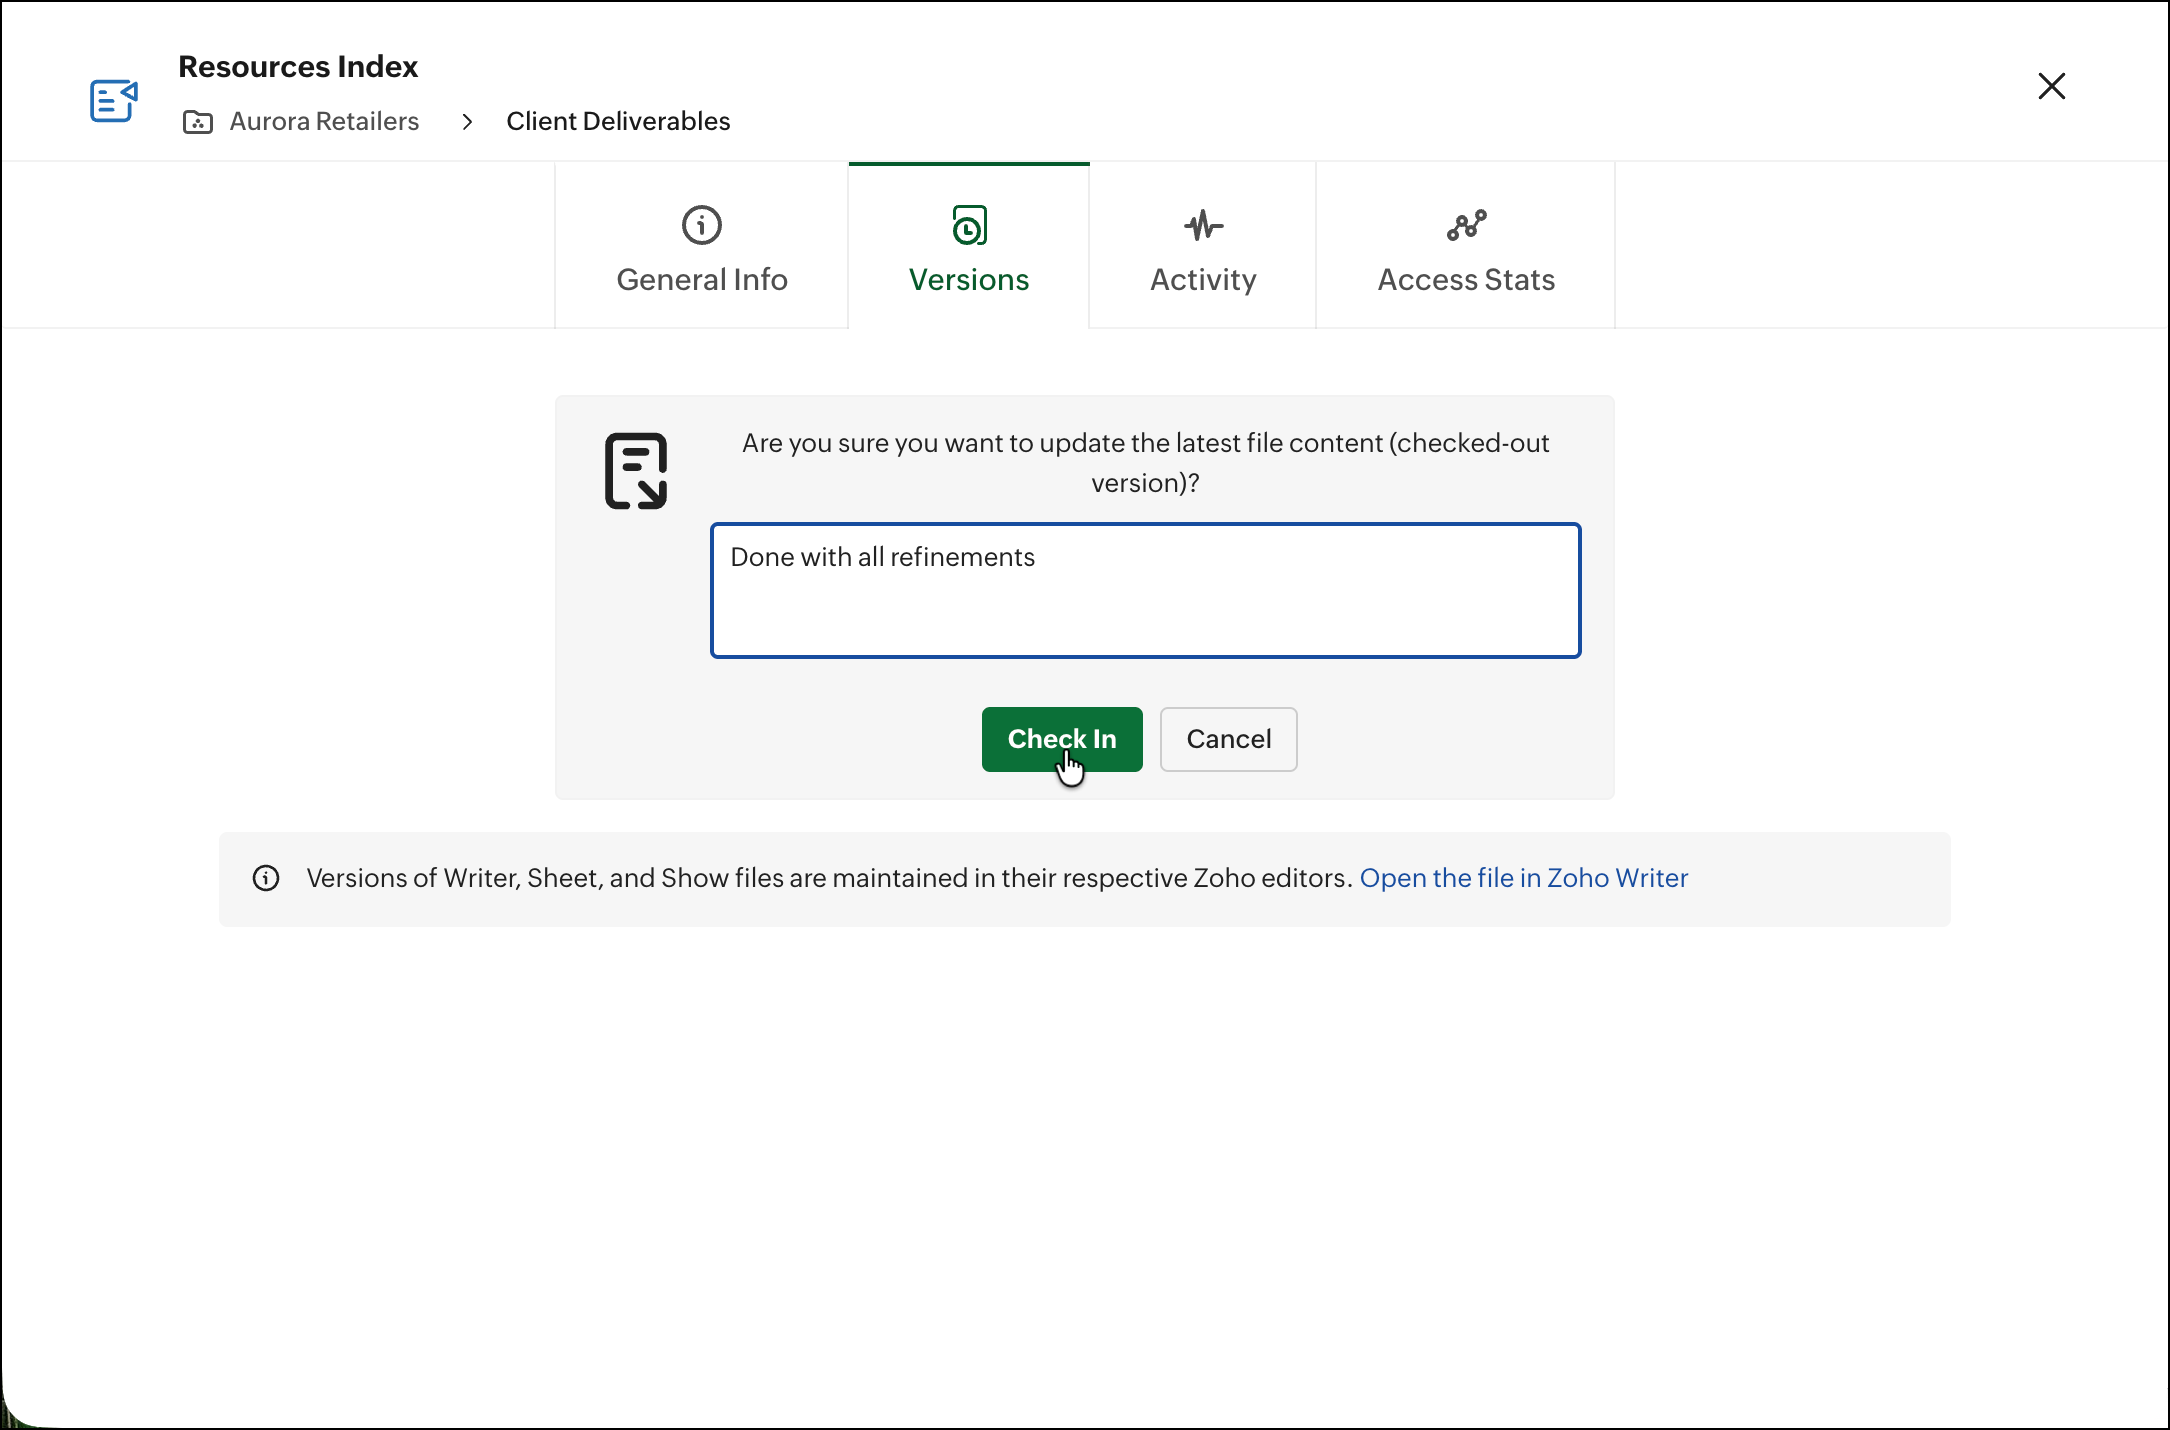Click the breadcrumb chevron separator
Viewport: 2170px width, 1430px height.
point(467,122)
